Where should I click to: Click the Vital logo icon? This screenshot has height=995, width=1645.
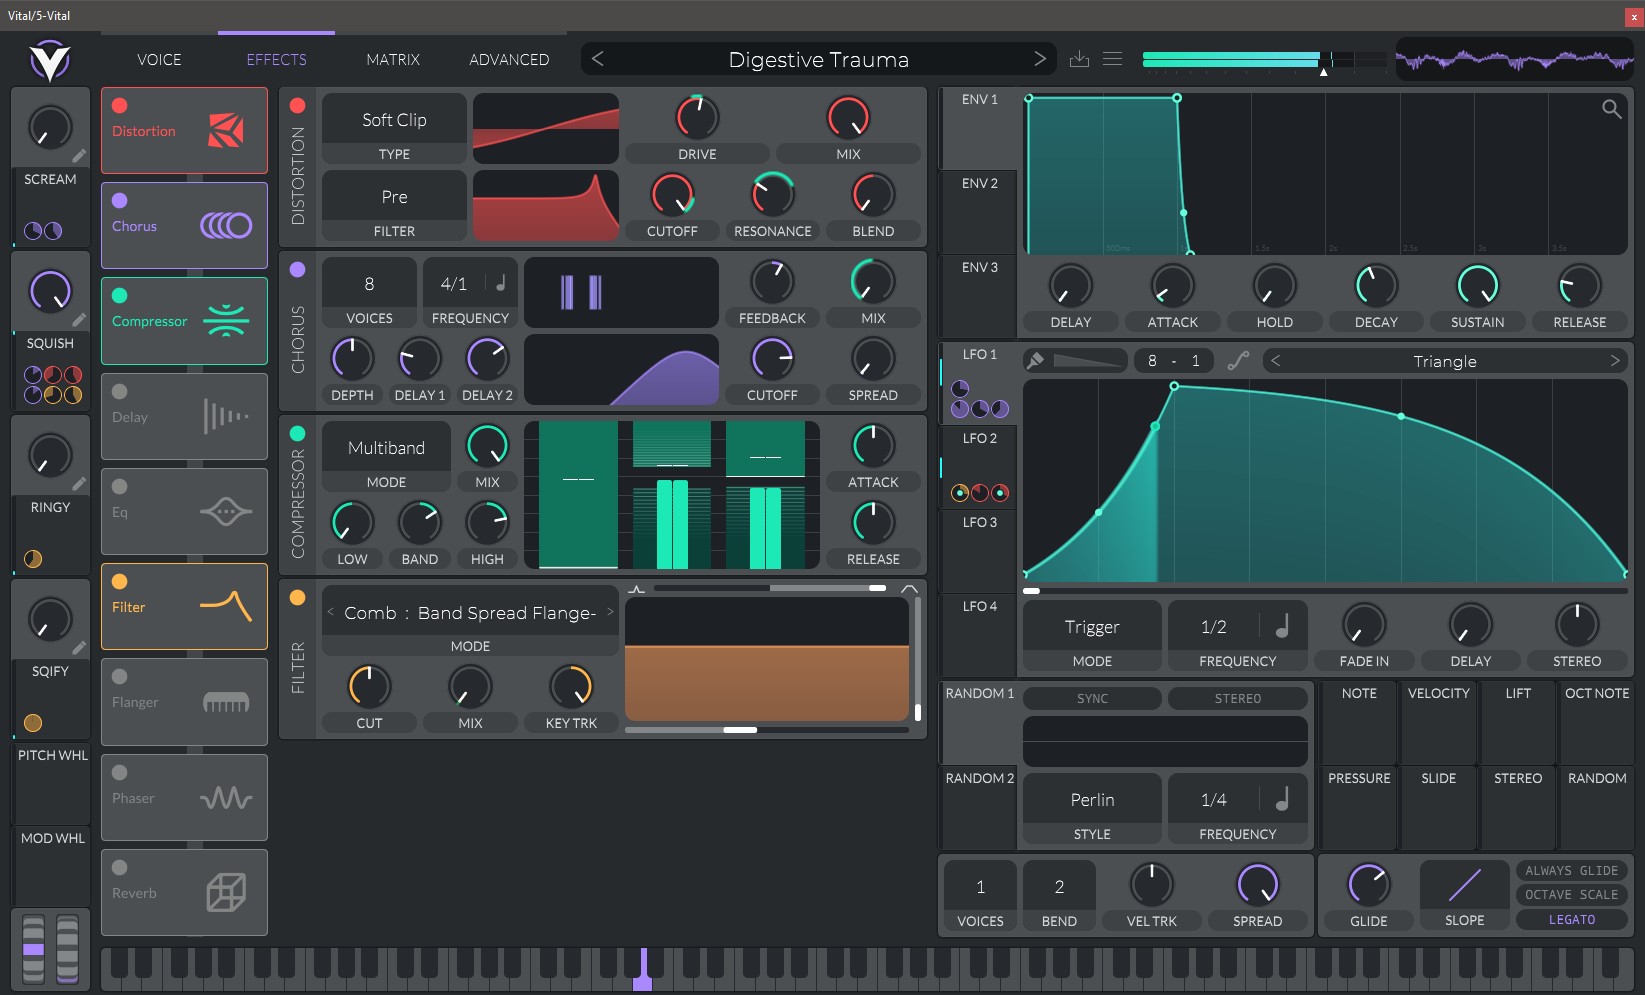[49, 61]
